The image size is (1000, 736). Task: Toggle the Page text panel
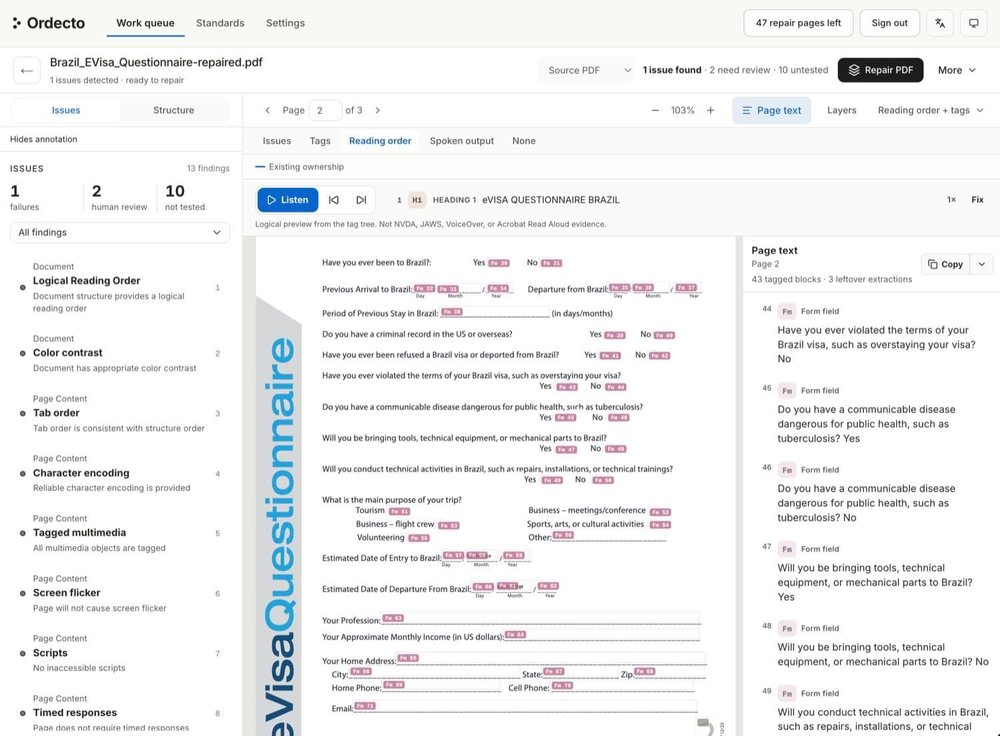pos(772,110)
